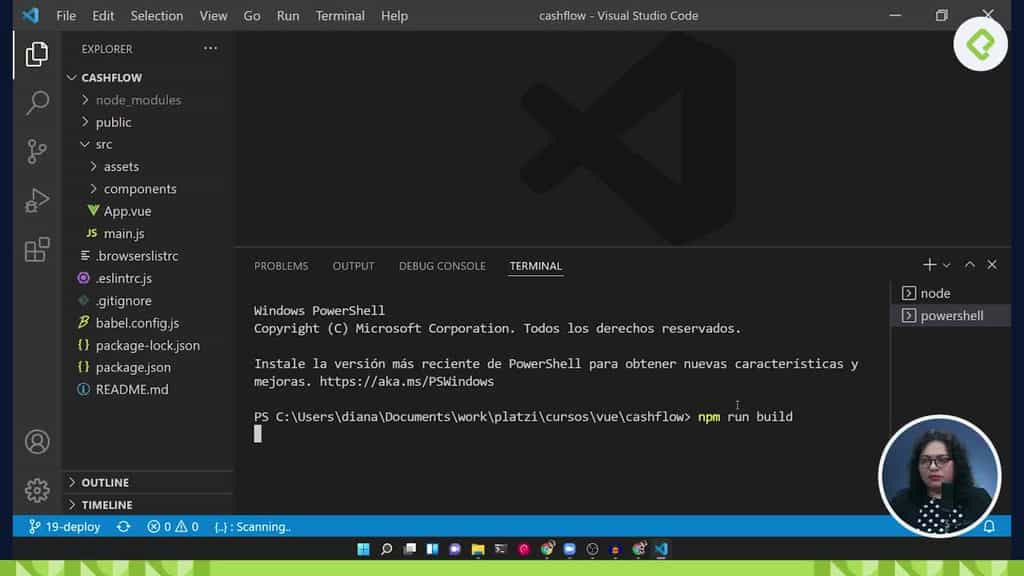This screenshot has height=576, width=1024.
Task: Open the Extensions view
Action: [x=37, y=250]
